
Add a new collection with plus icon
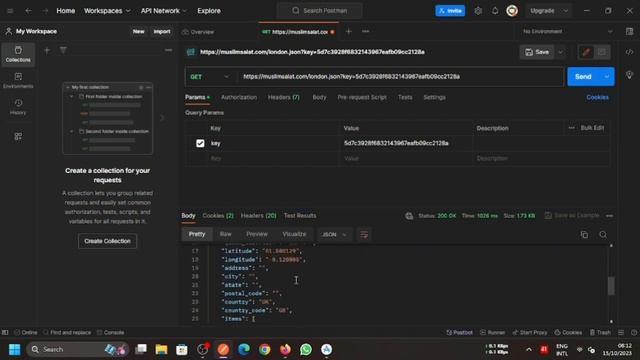click(x=47, y=50)
